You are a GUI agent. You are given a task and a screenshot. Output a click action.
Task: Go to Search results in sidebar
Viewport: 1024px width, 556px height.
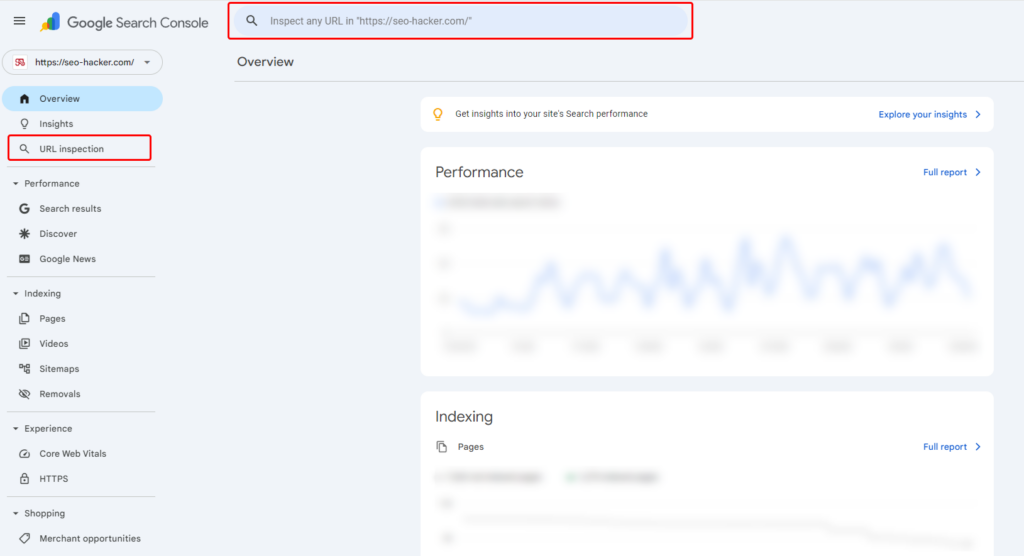[70, 209]
